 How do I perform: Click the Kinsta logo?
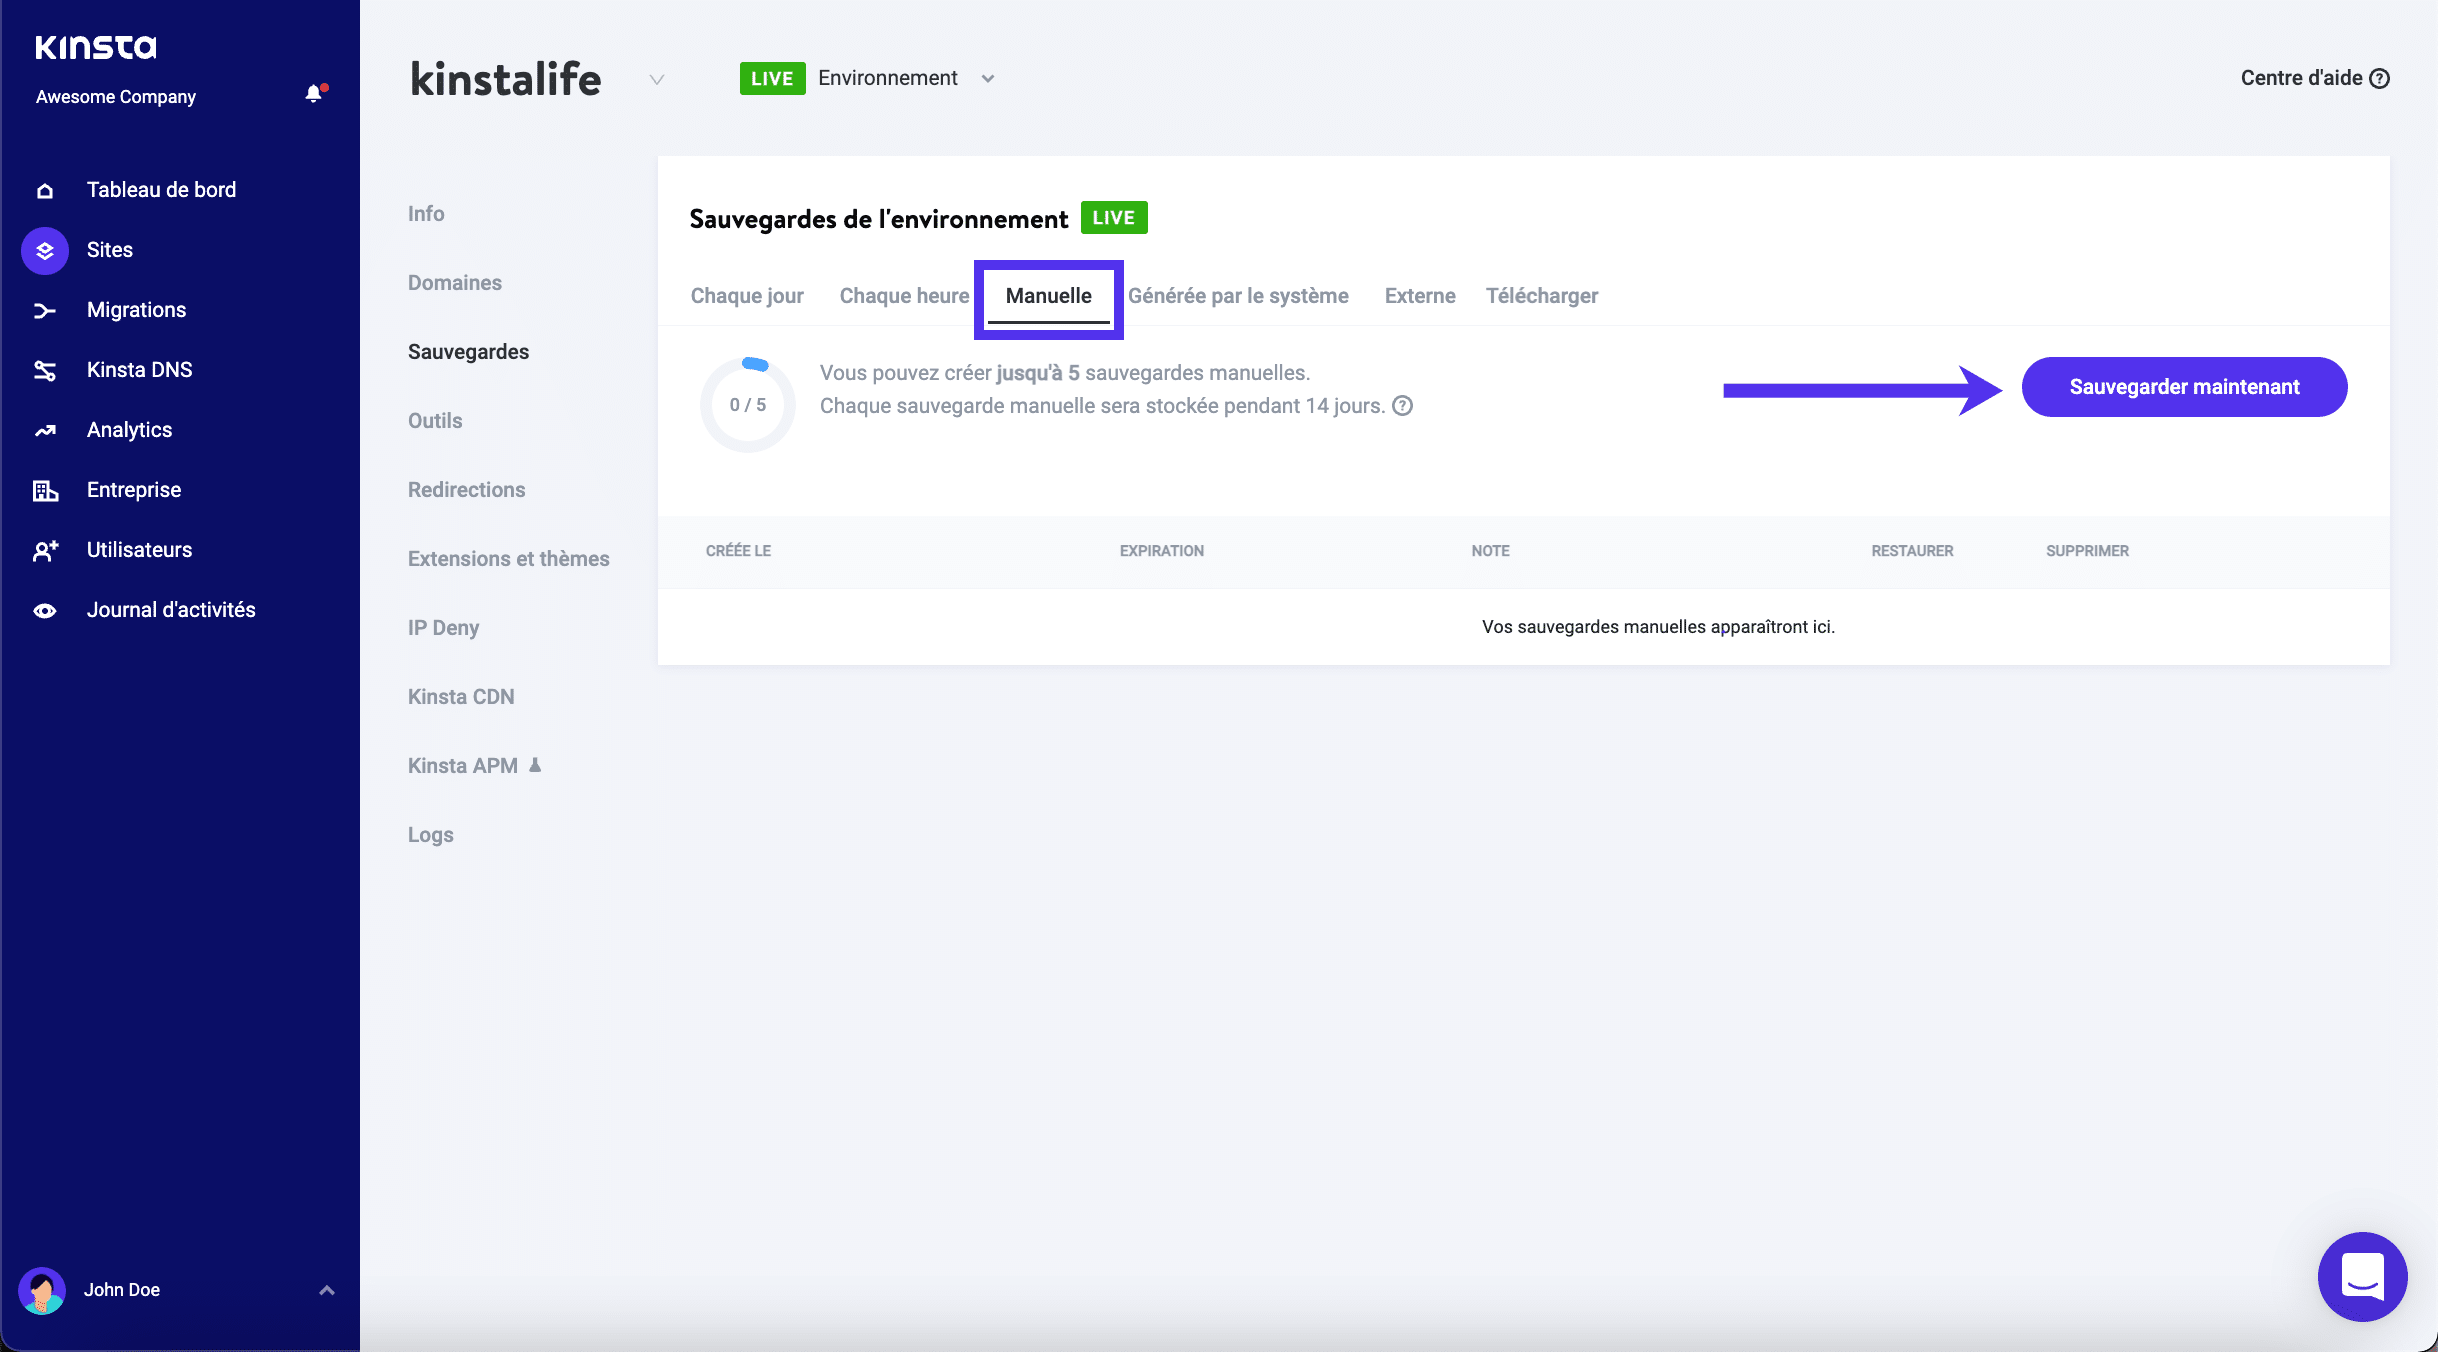click(x=96, y=46)
